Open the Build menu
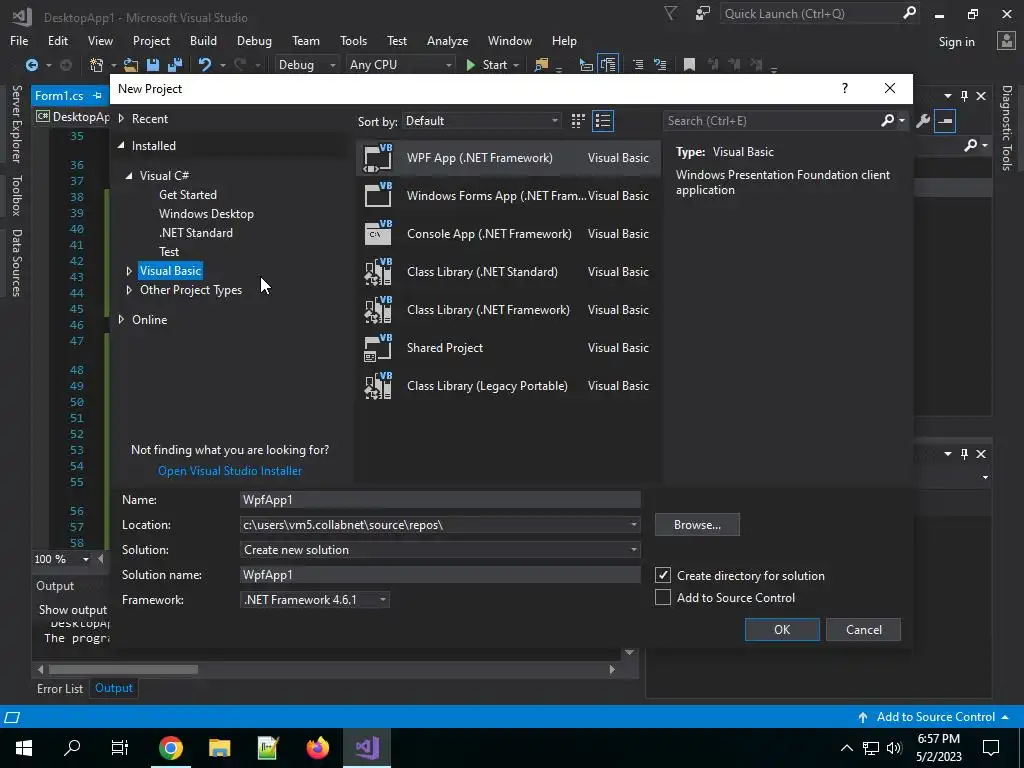 click(x=203, y=40)
